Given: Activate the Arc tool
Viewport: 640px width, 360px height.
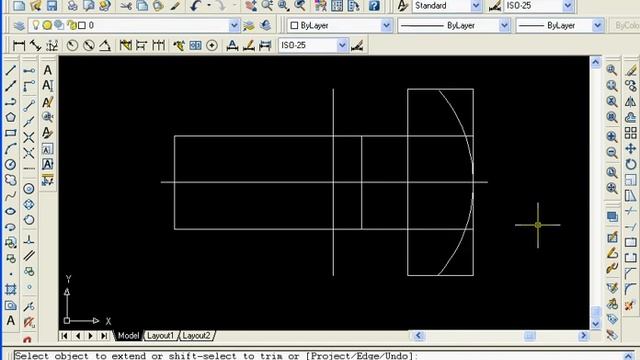Looking at the screenshot, I should tap(11, 149).
